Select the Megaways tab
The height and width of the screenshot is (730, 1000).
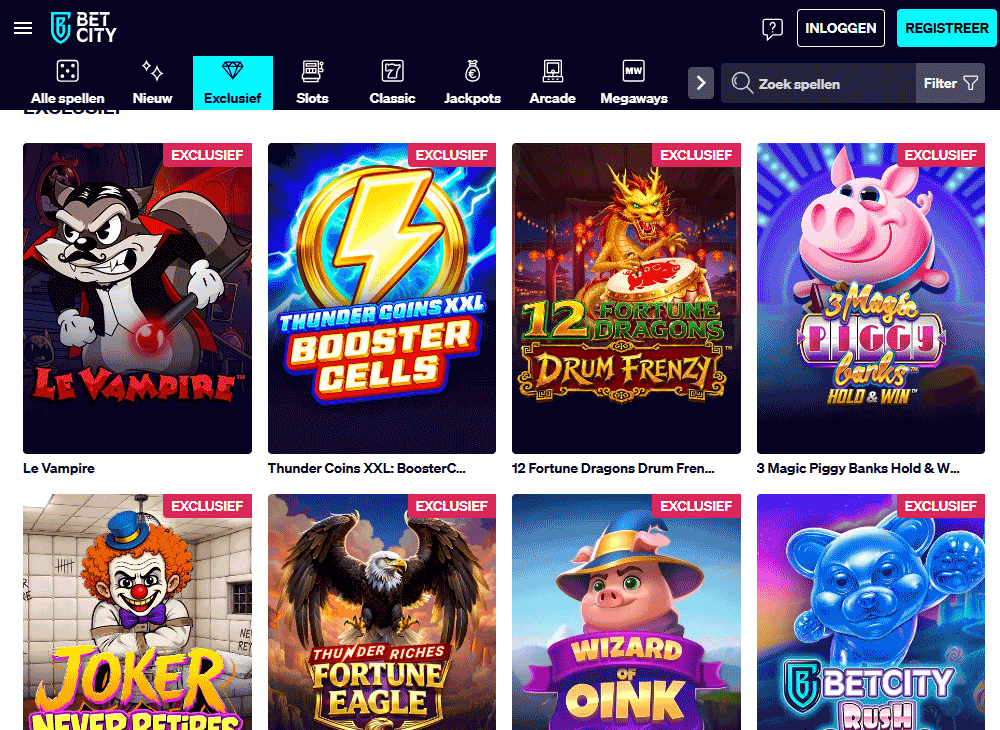click(x=634, y=83)
